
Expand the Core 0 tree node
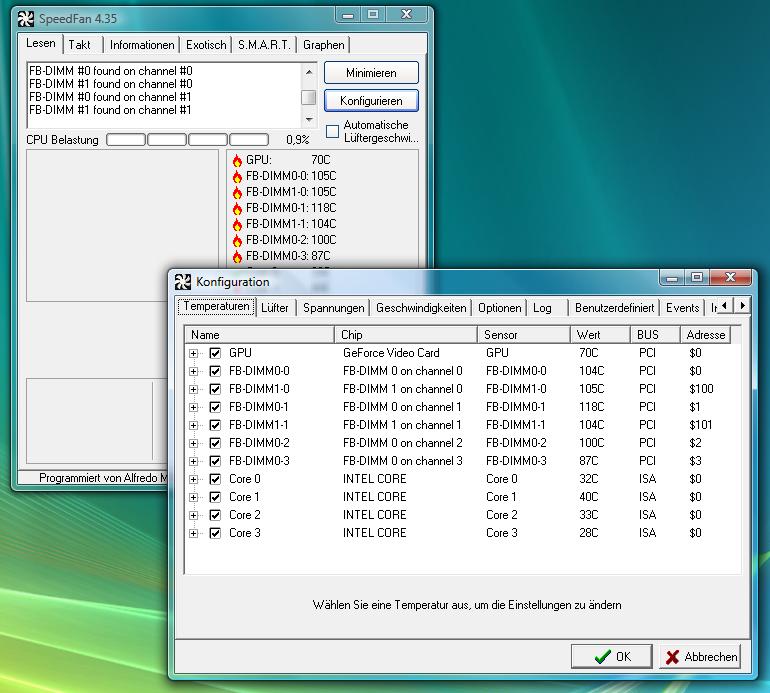pos(193,479)
